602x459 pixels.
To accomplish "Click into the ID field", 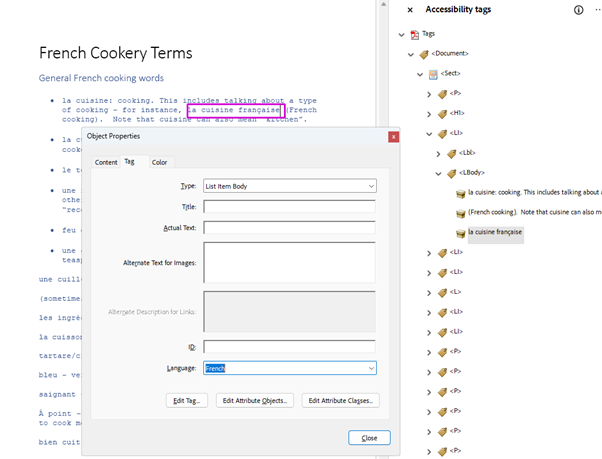I will click(289, 347).
